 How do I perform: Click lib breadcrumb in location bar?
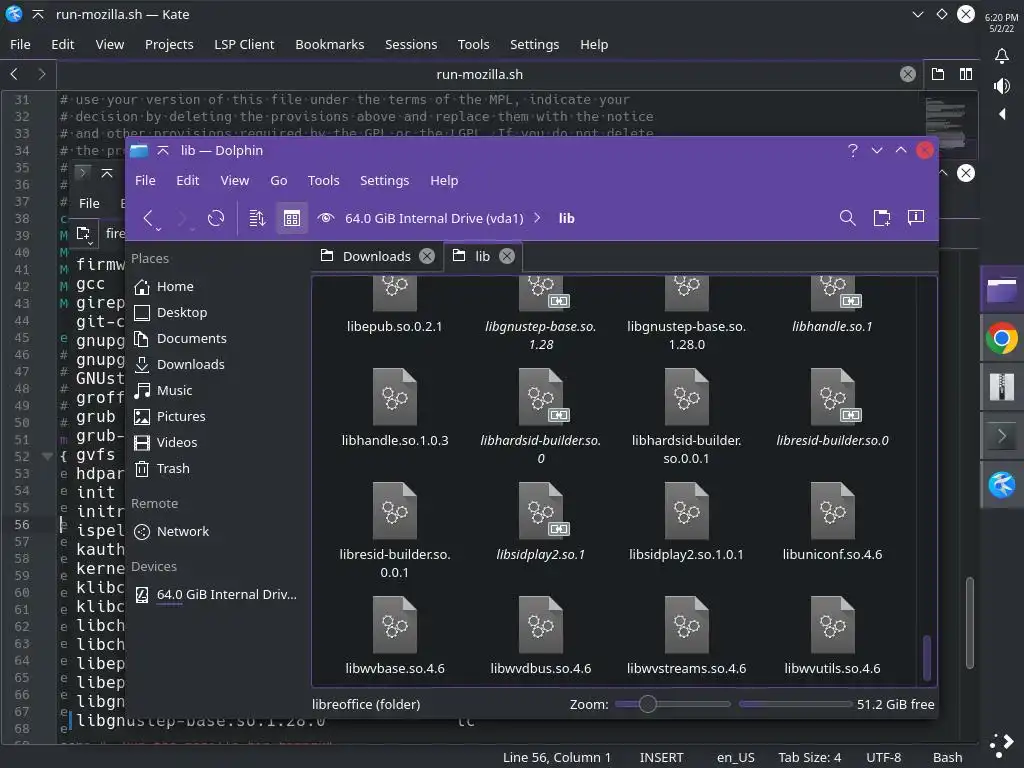tap(566, 218)
